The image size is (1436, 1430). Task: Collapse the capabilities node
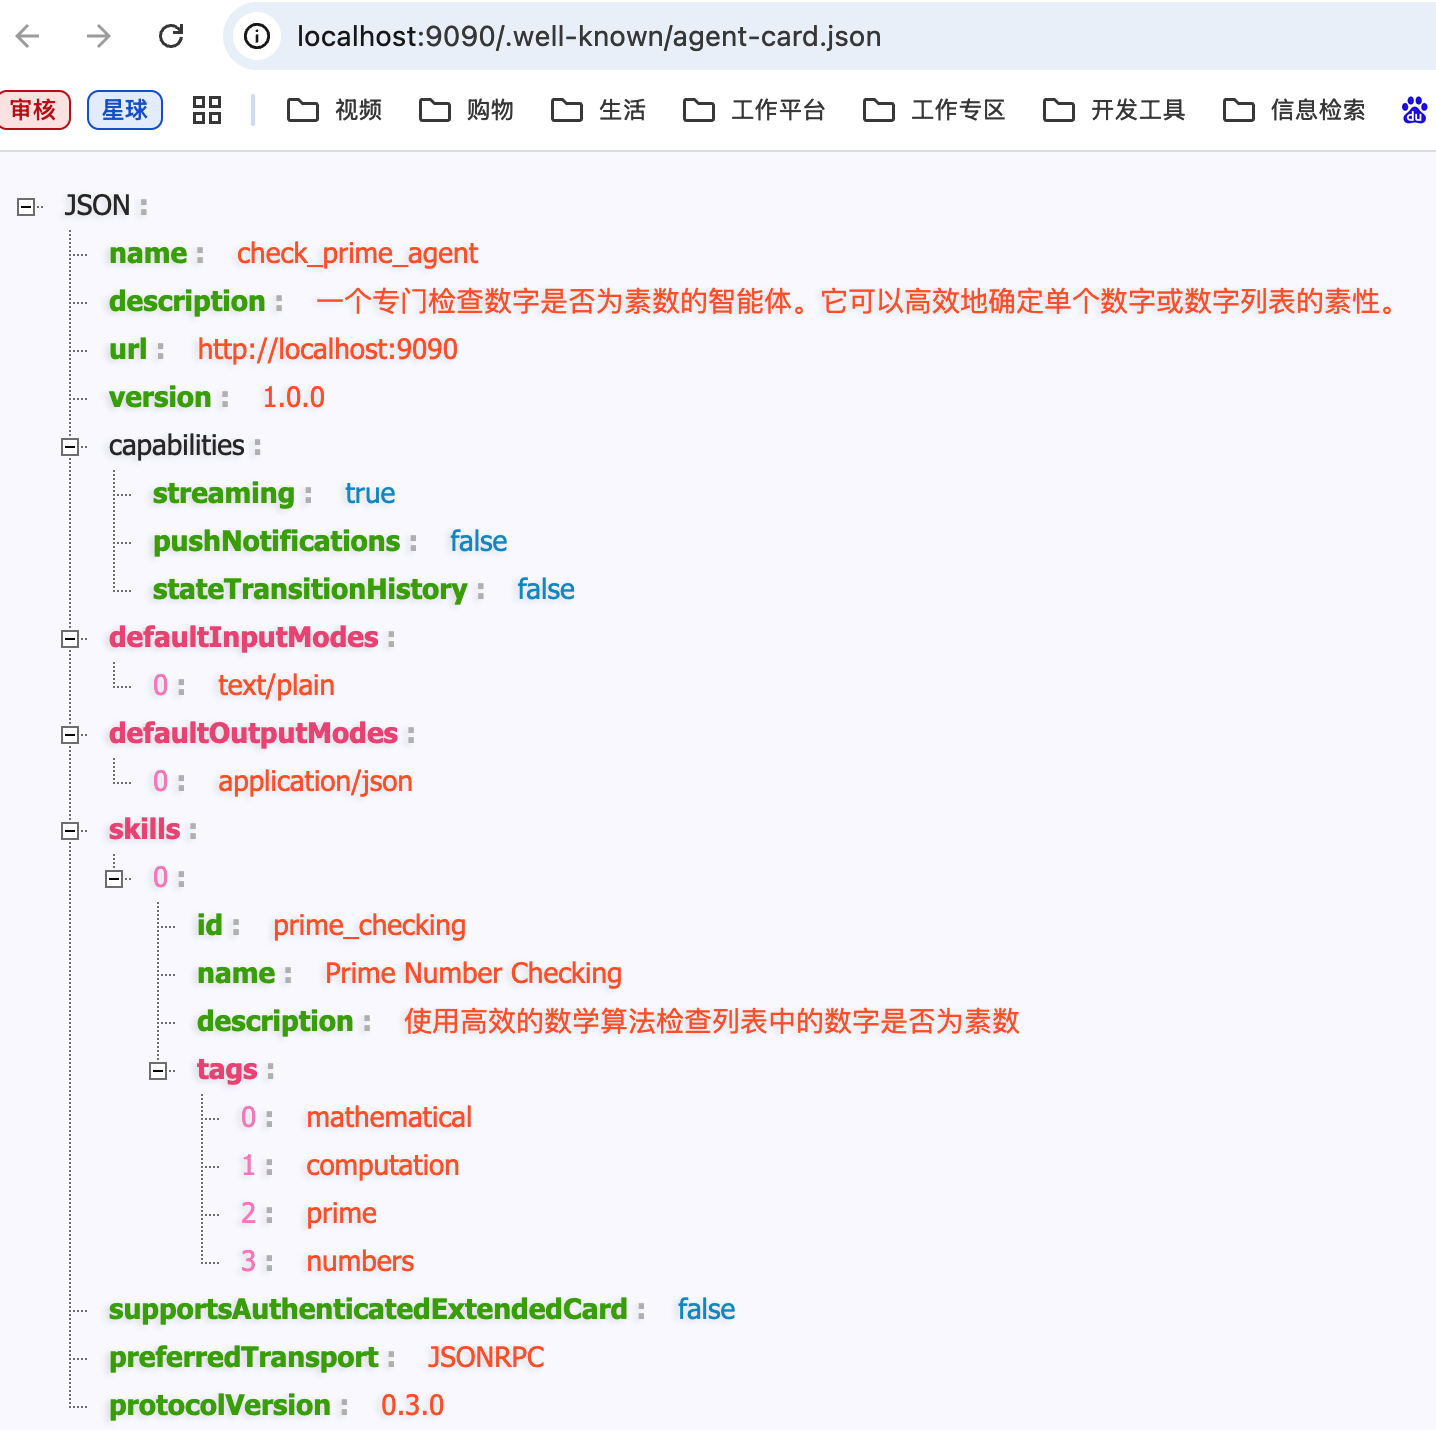coord(70,447)
